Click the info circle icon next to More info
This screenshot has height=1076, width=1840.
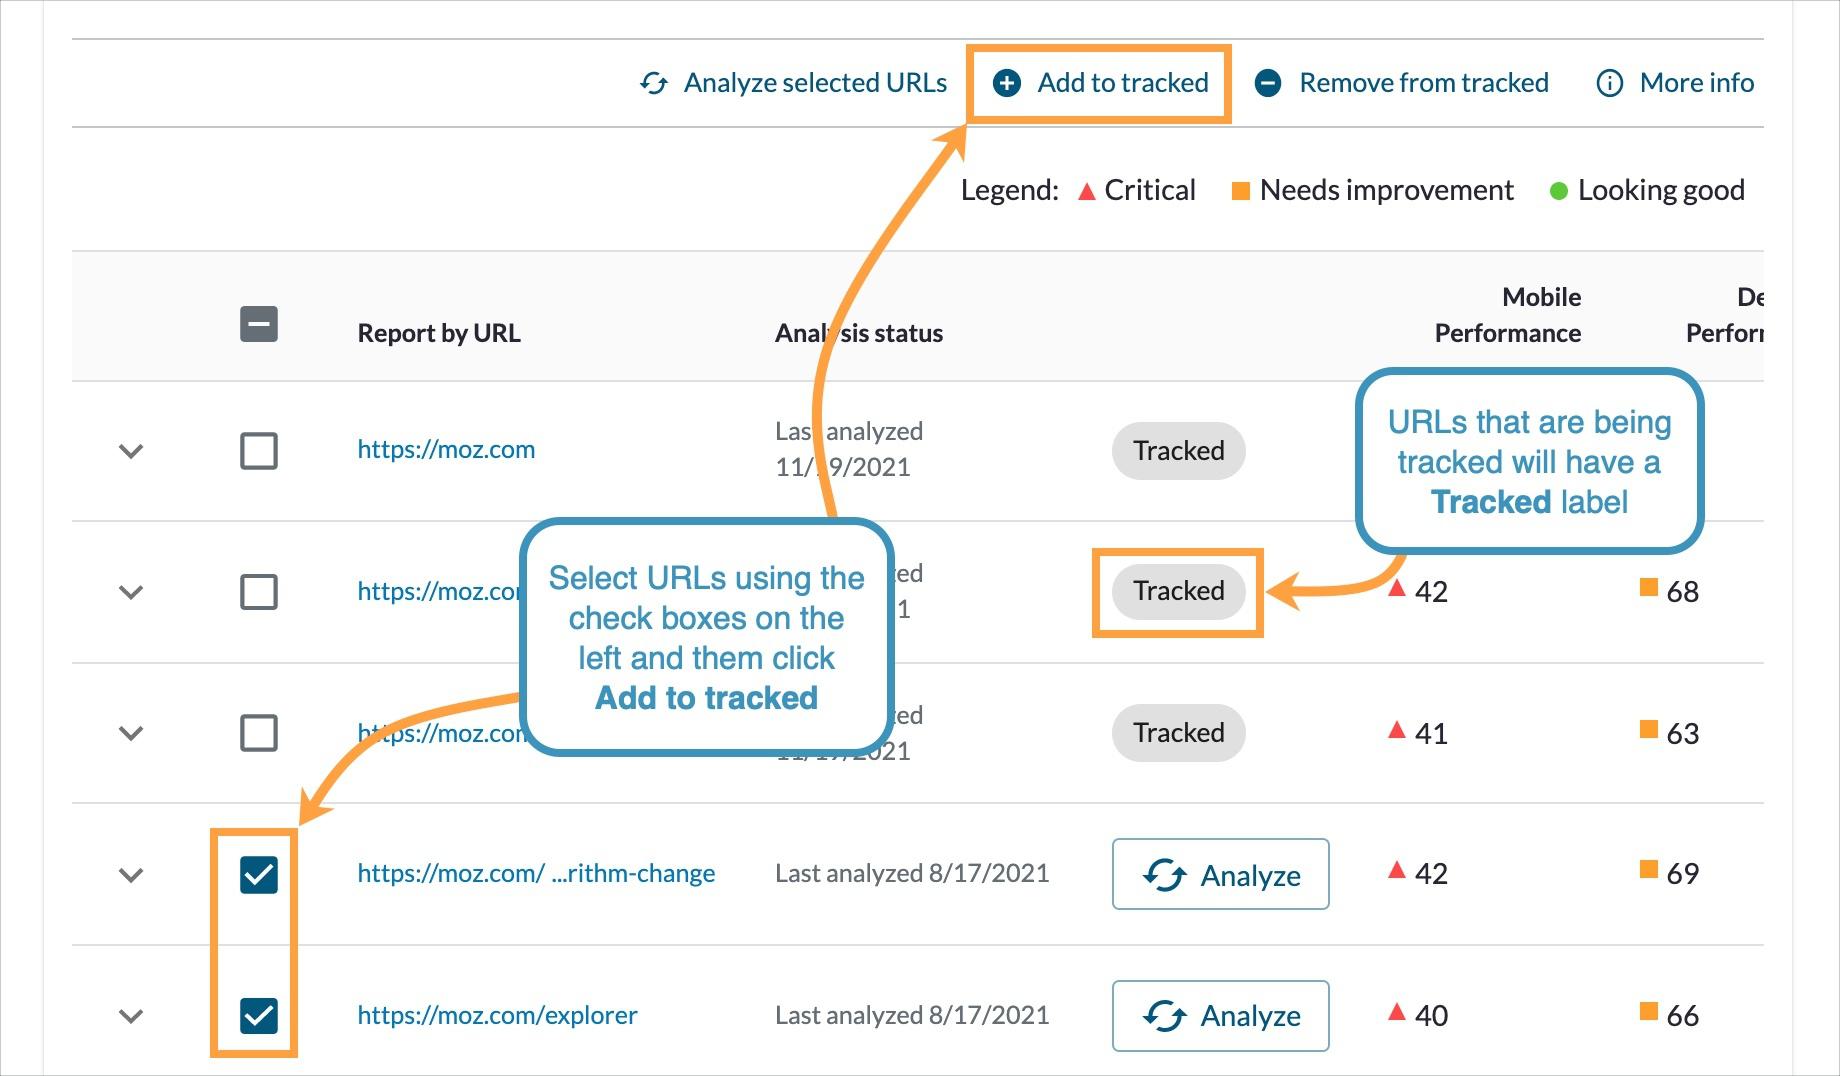[x=1609, y=83]
